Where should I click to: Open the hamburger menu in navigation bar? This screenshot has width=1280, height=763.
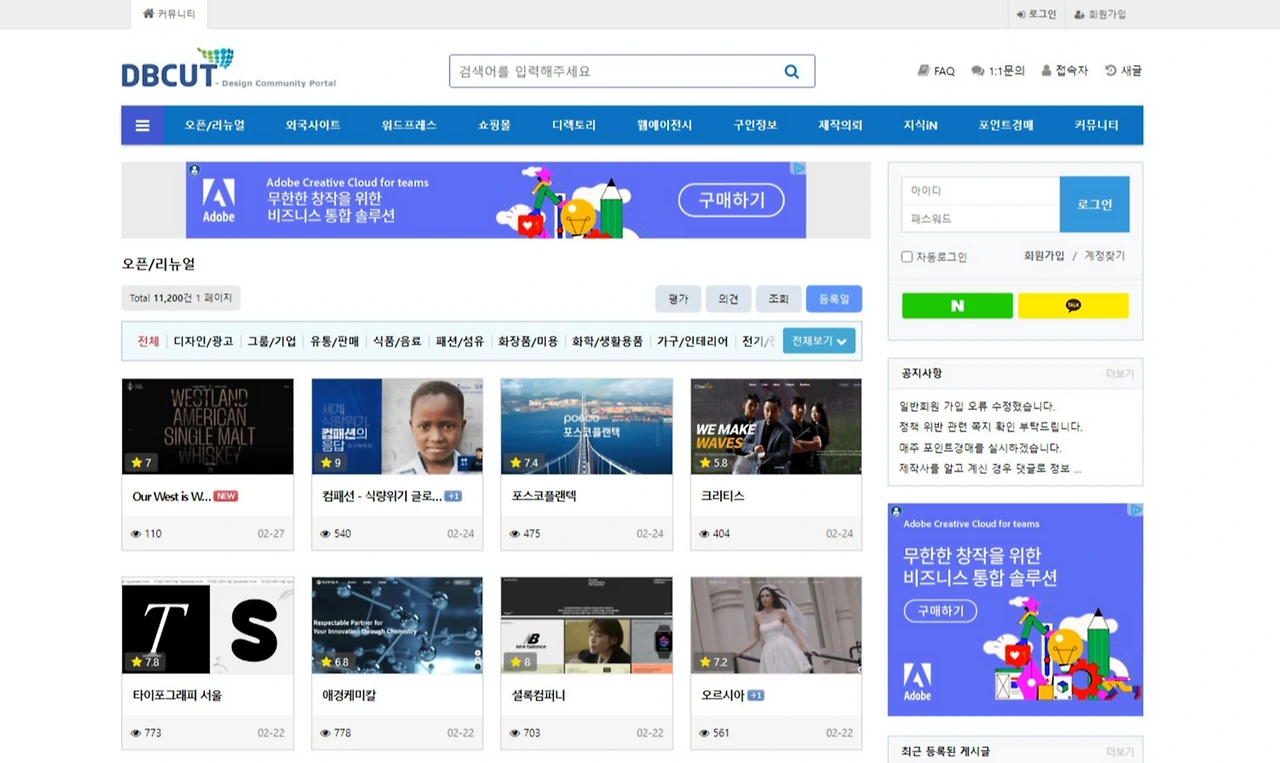(142, 126)
